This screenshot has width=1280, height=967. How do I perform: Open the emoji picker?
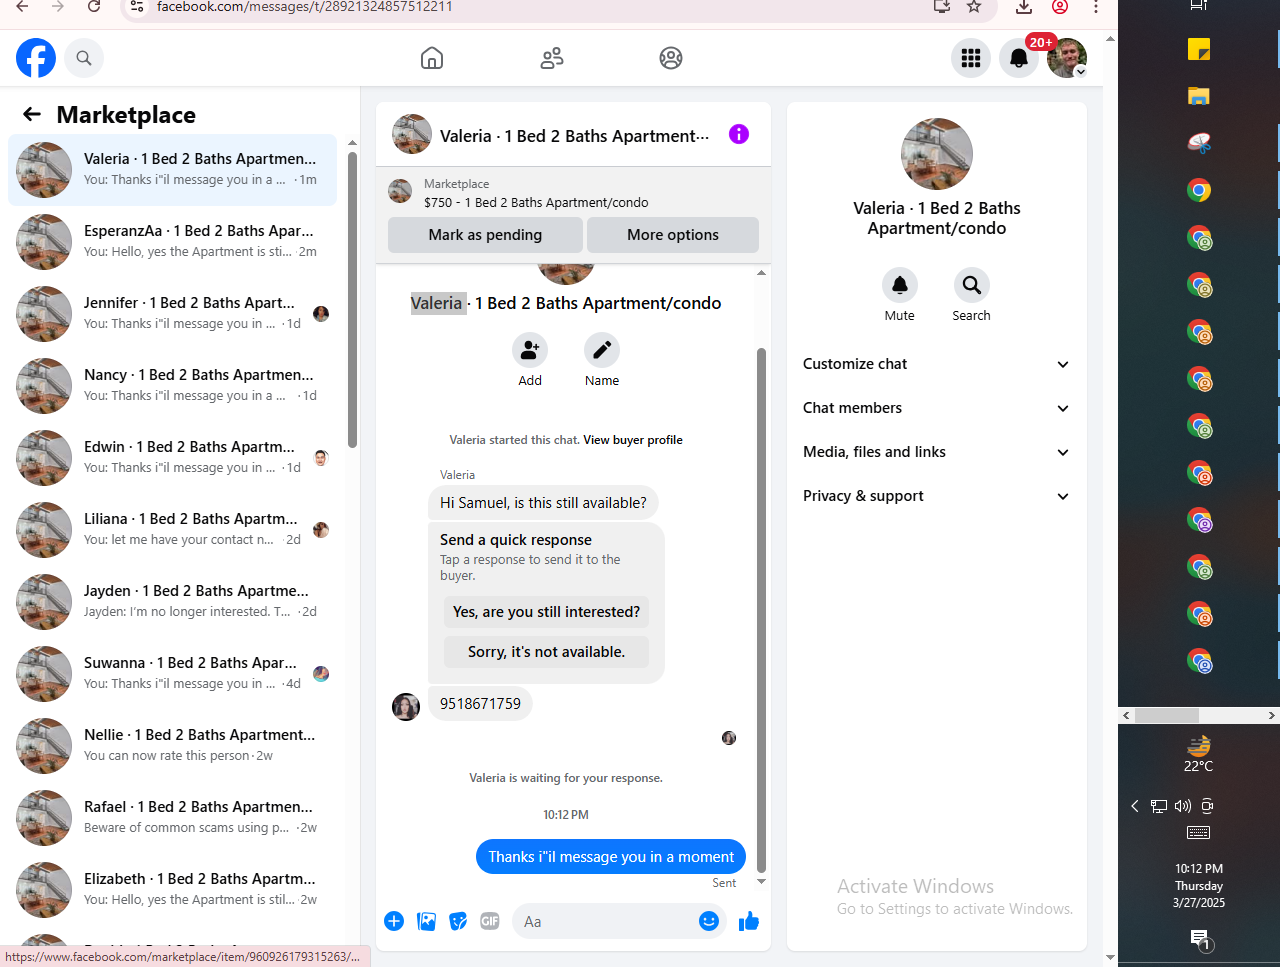click(709, 921)
